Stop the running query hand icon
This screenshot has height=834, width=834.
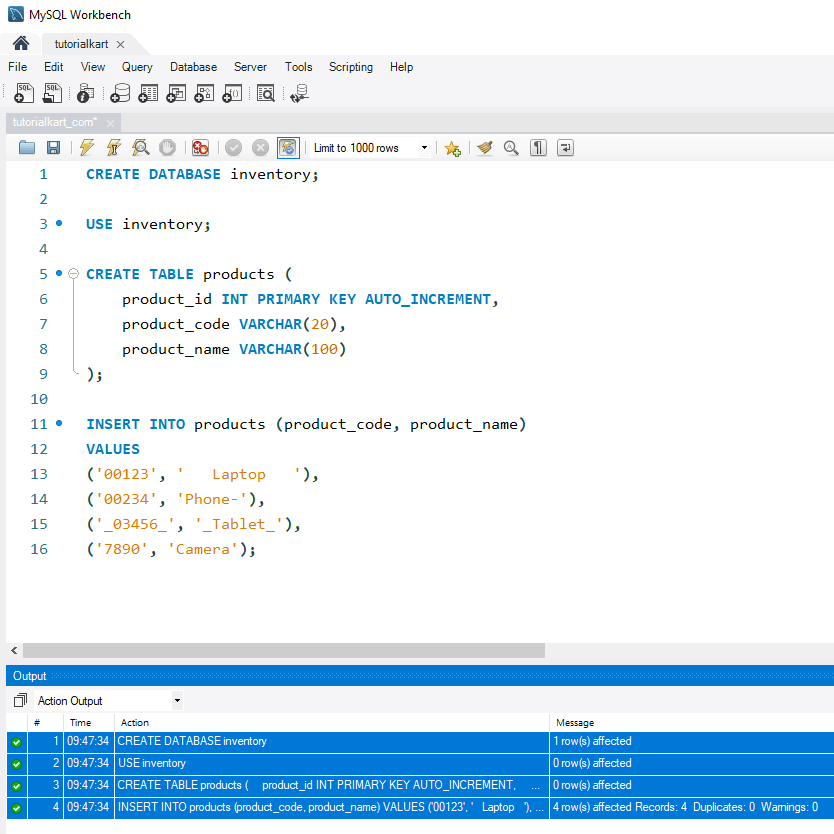coord(167,147)
